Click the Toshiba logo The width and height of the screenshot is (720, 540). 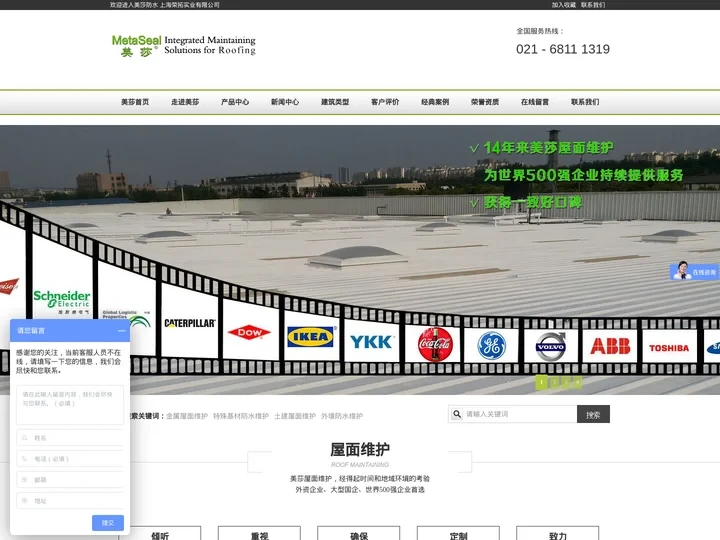pos(669,348)
